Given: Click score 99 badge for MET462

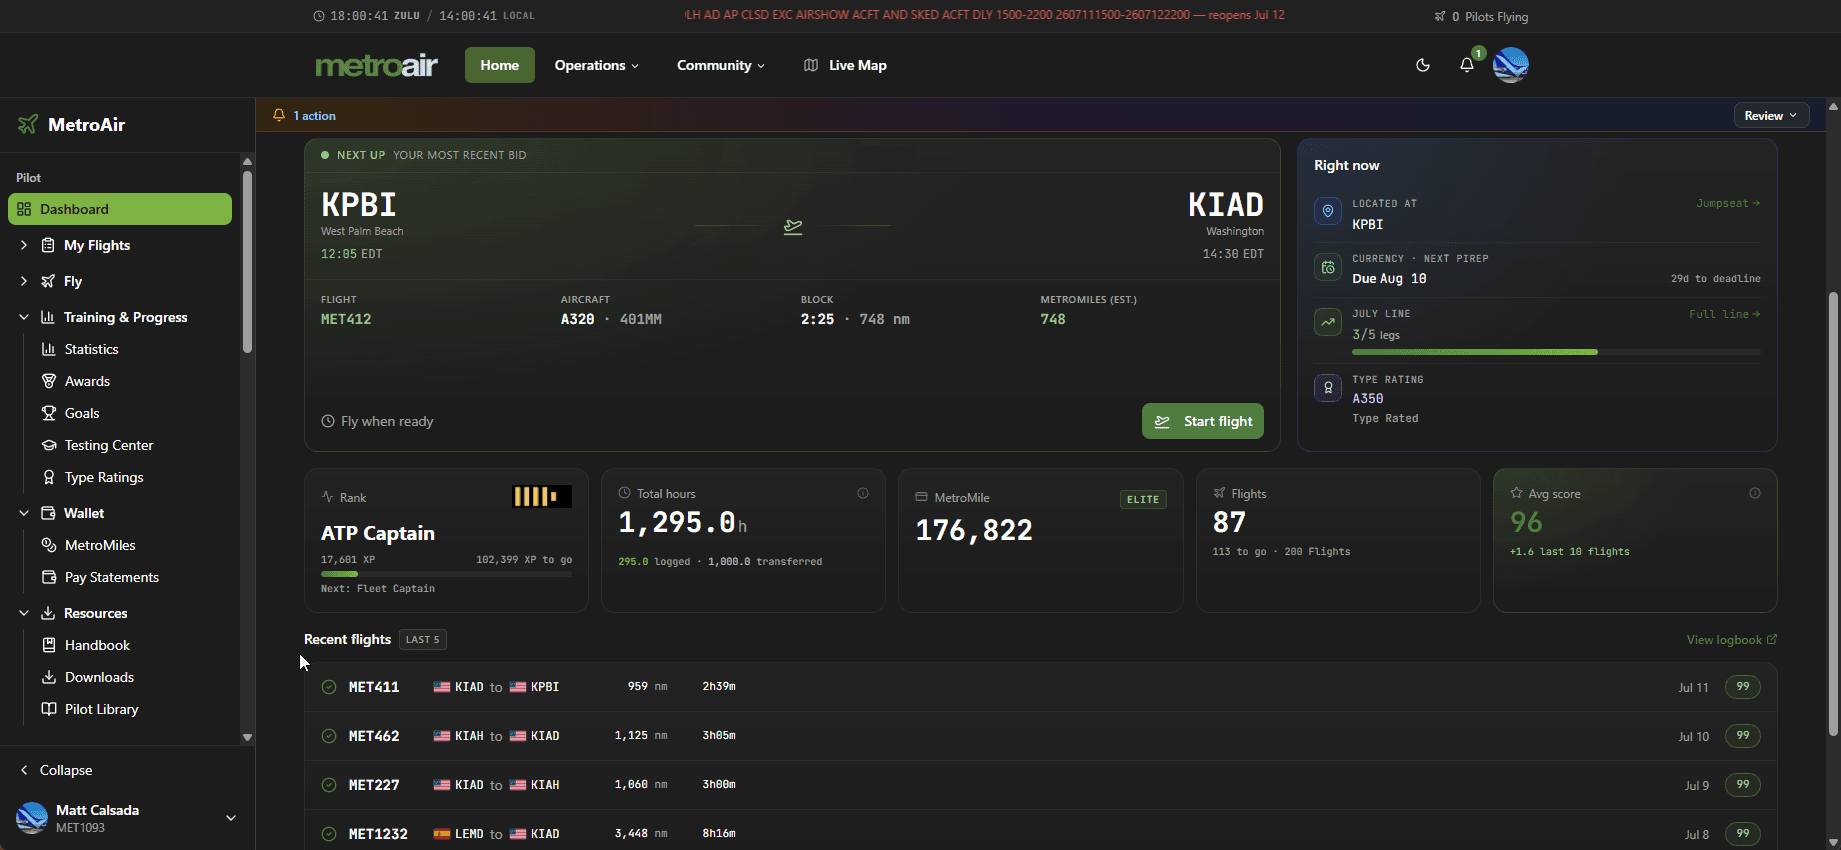Looking at the screenshot, I should point(1743,736).
